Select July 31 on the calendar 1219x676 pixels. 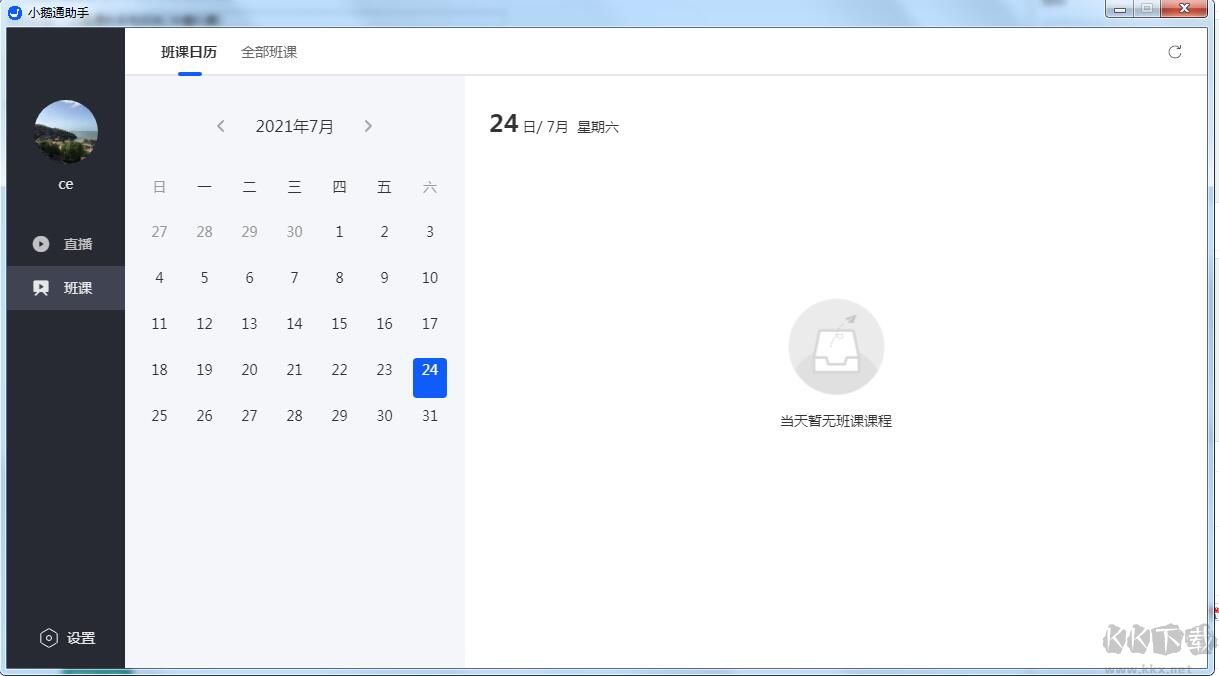(429, 415)
